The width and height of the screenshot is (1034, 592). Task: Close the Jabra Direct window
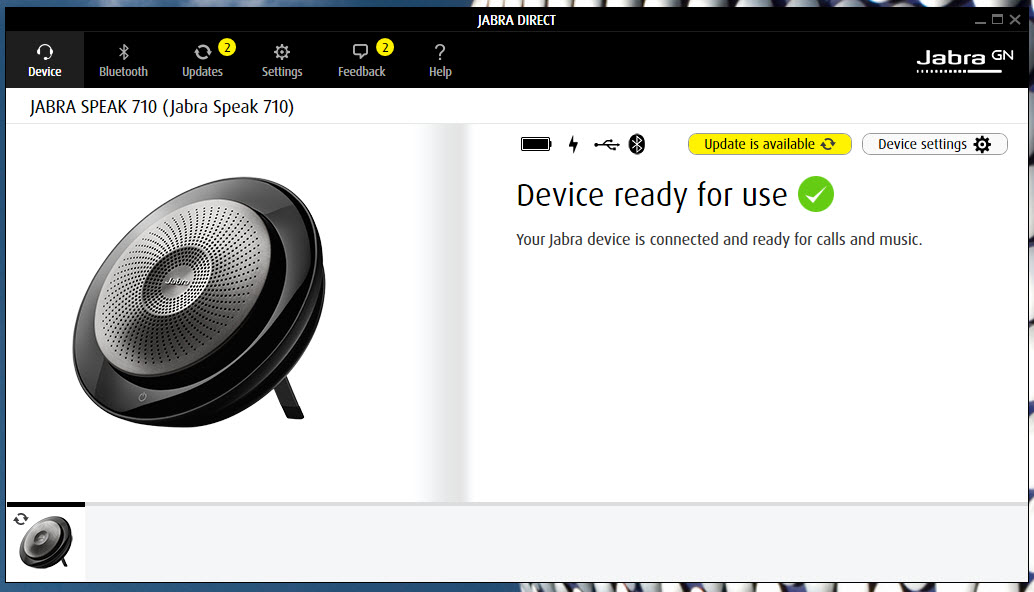[1016, 20]
